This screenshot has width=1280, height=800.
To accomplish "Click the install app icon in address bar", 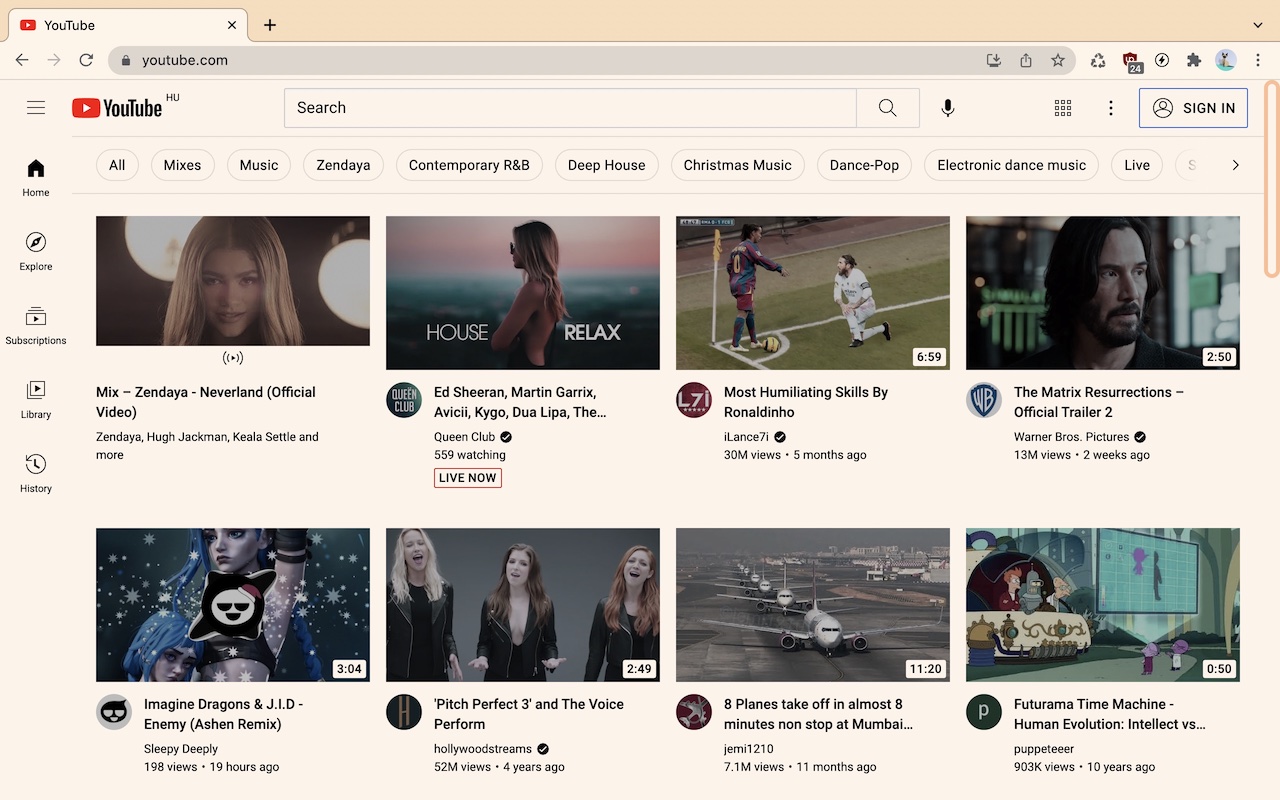I will tap(994, 60).
